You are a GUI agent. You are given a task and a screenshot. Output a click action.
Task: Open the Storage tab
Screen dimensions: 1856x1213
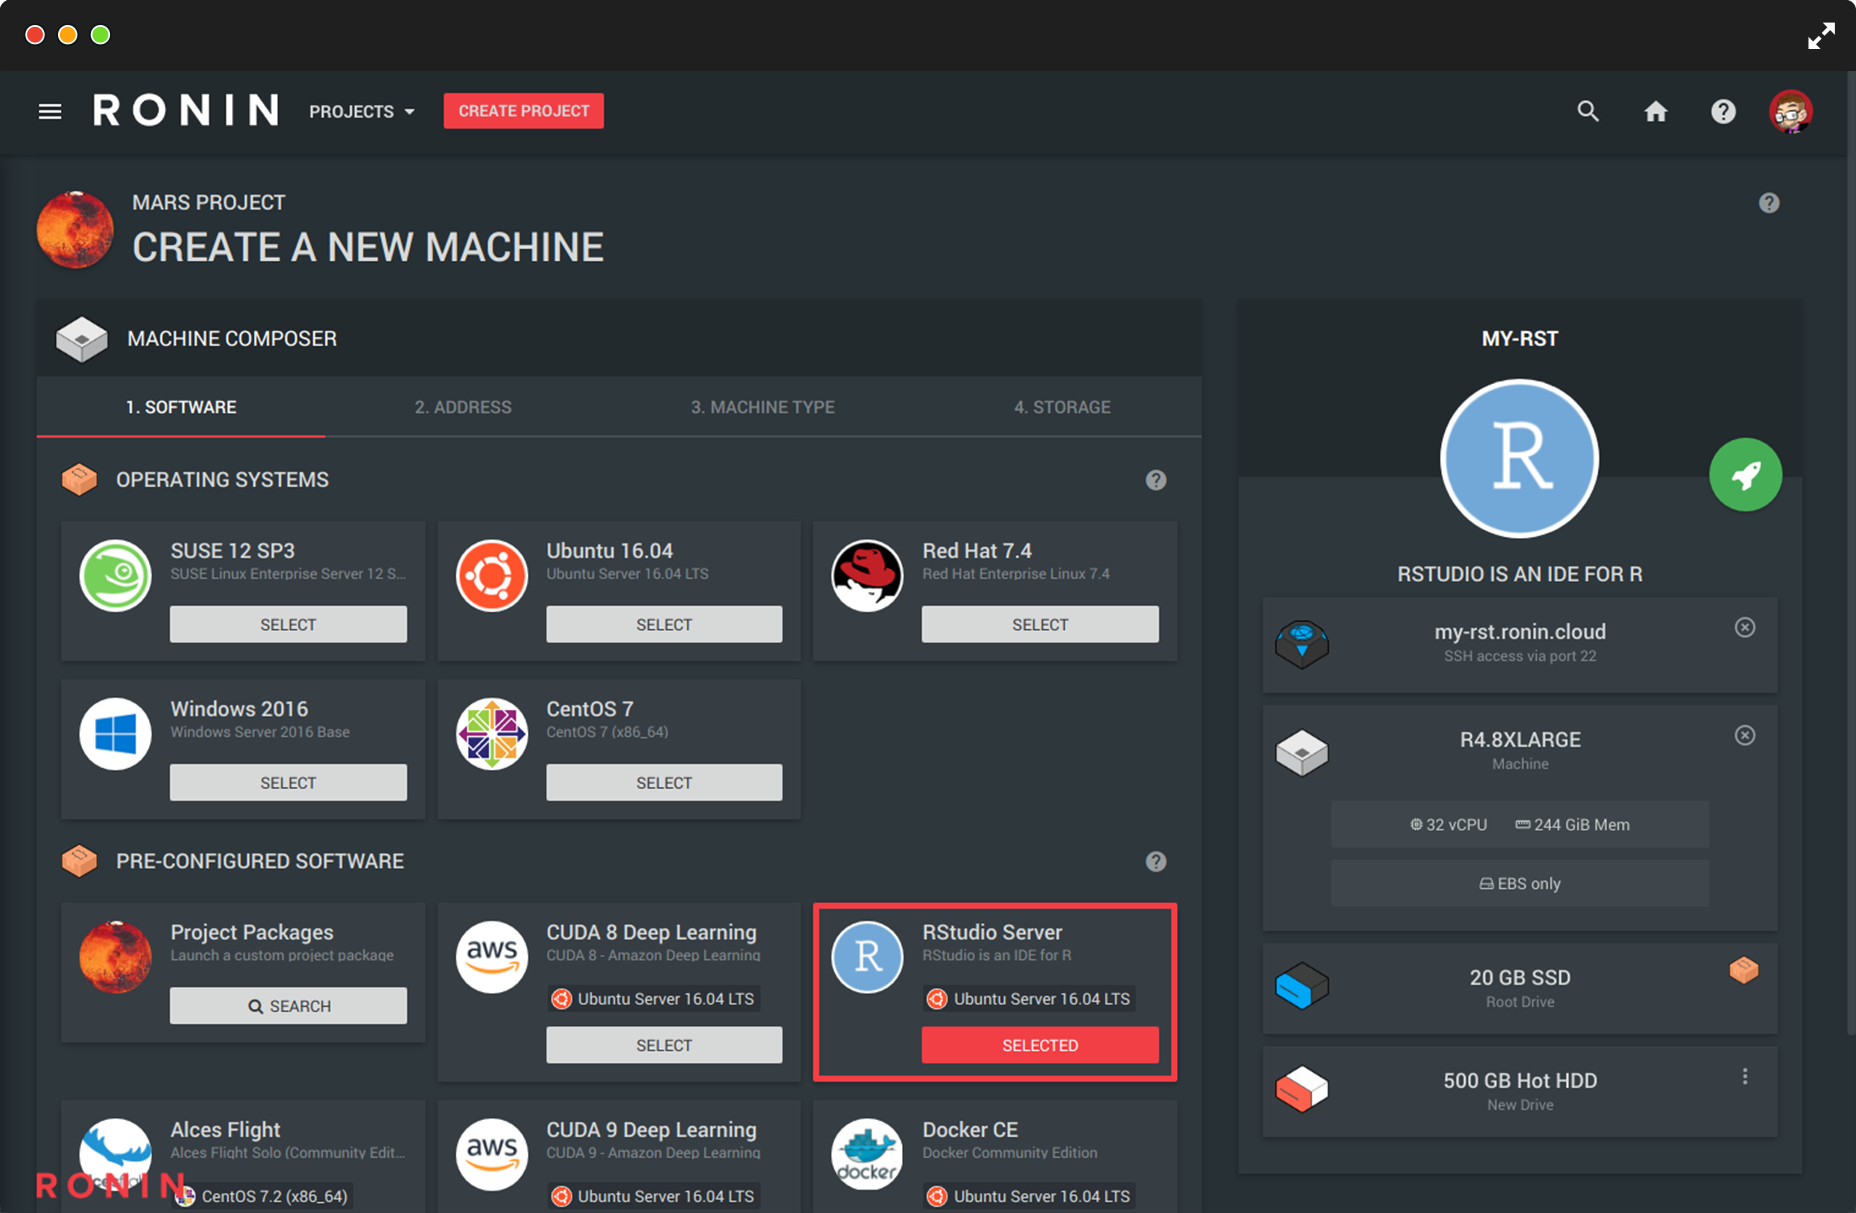click(1062, 407)
